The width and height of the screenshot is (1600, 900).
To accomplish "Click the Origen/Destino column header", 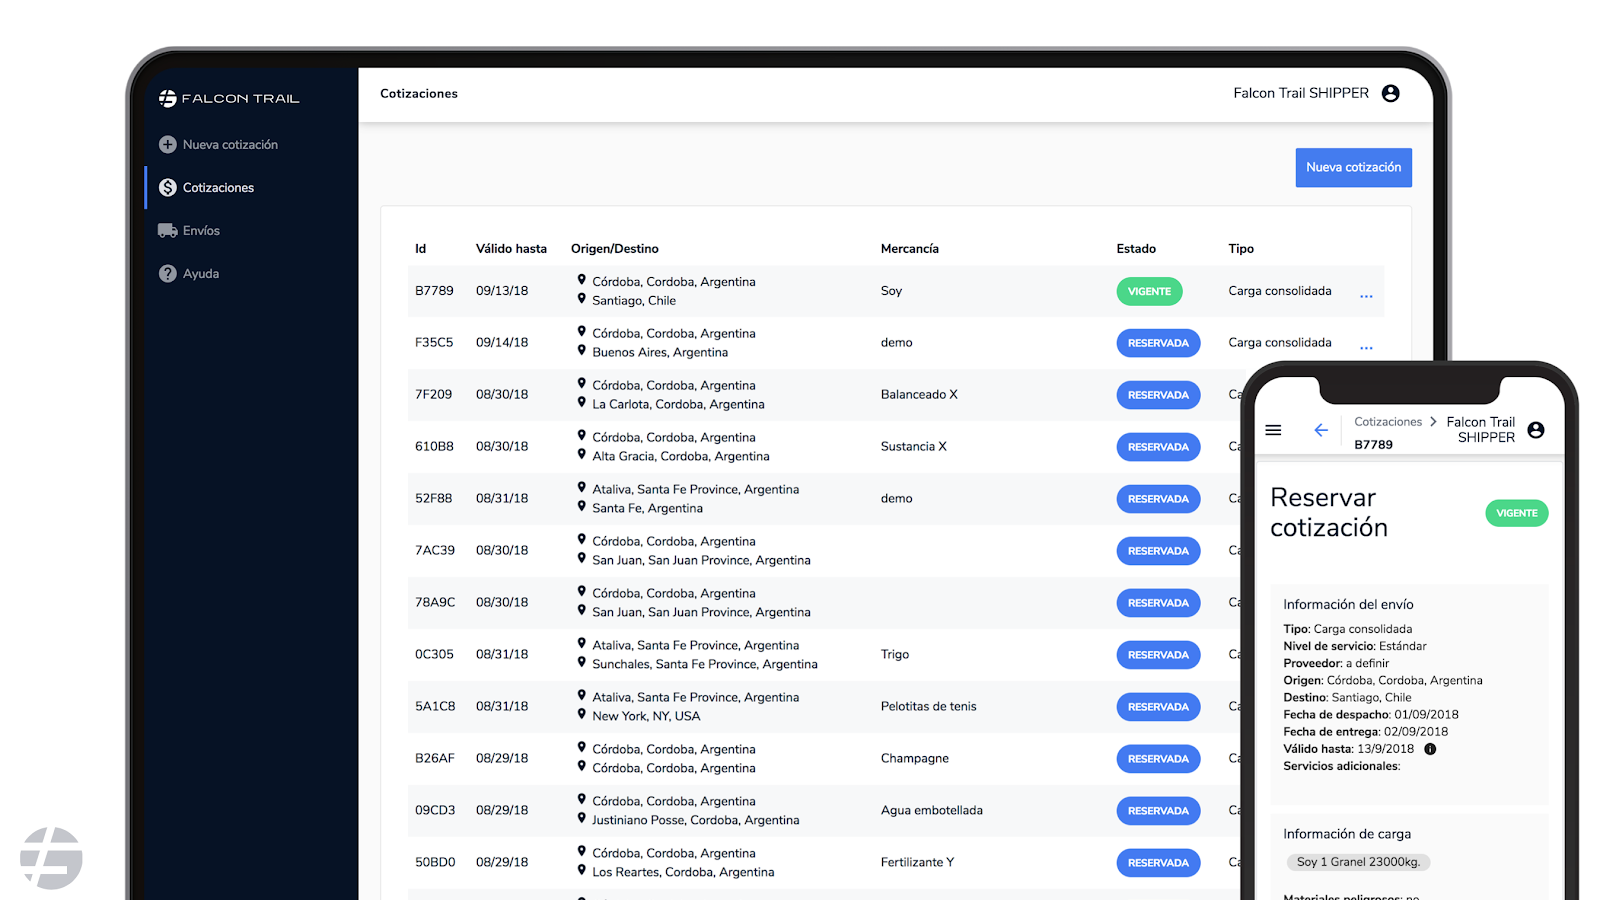I will coord(615,249).
